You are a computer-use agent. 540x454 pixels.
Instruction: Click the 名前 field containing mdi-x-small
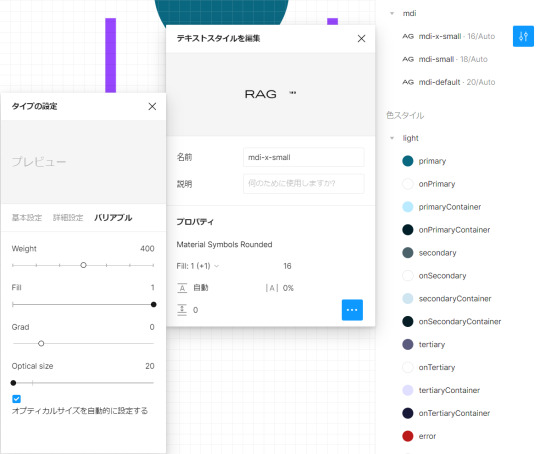(x=303, y=157)
